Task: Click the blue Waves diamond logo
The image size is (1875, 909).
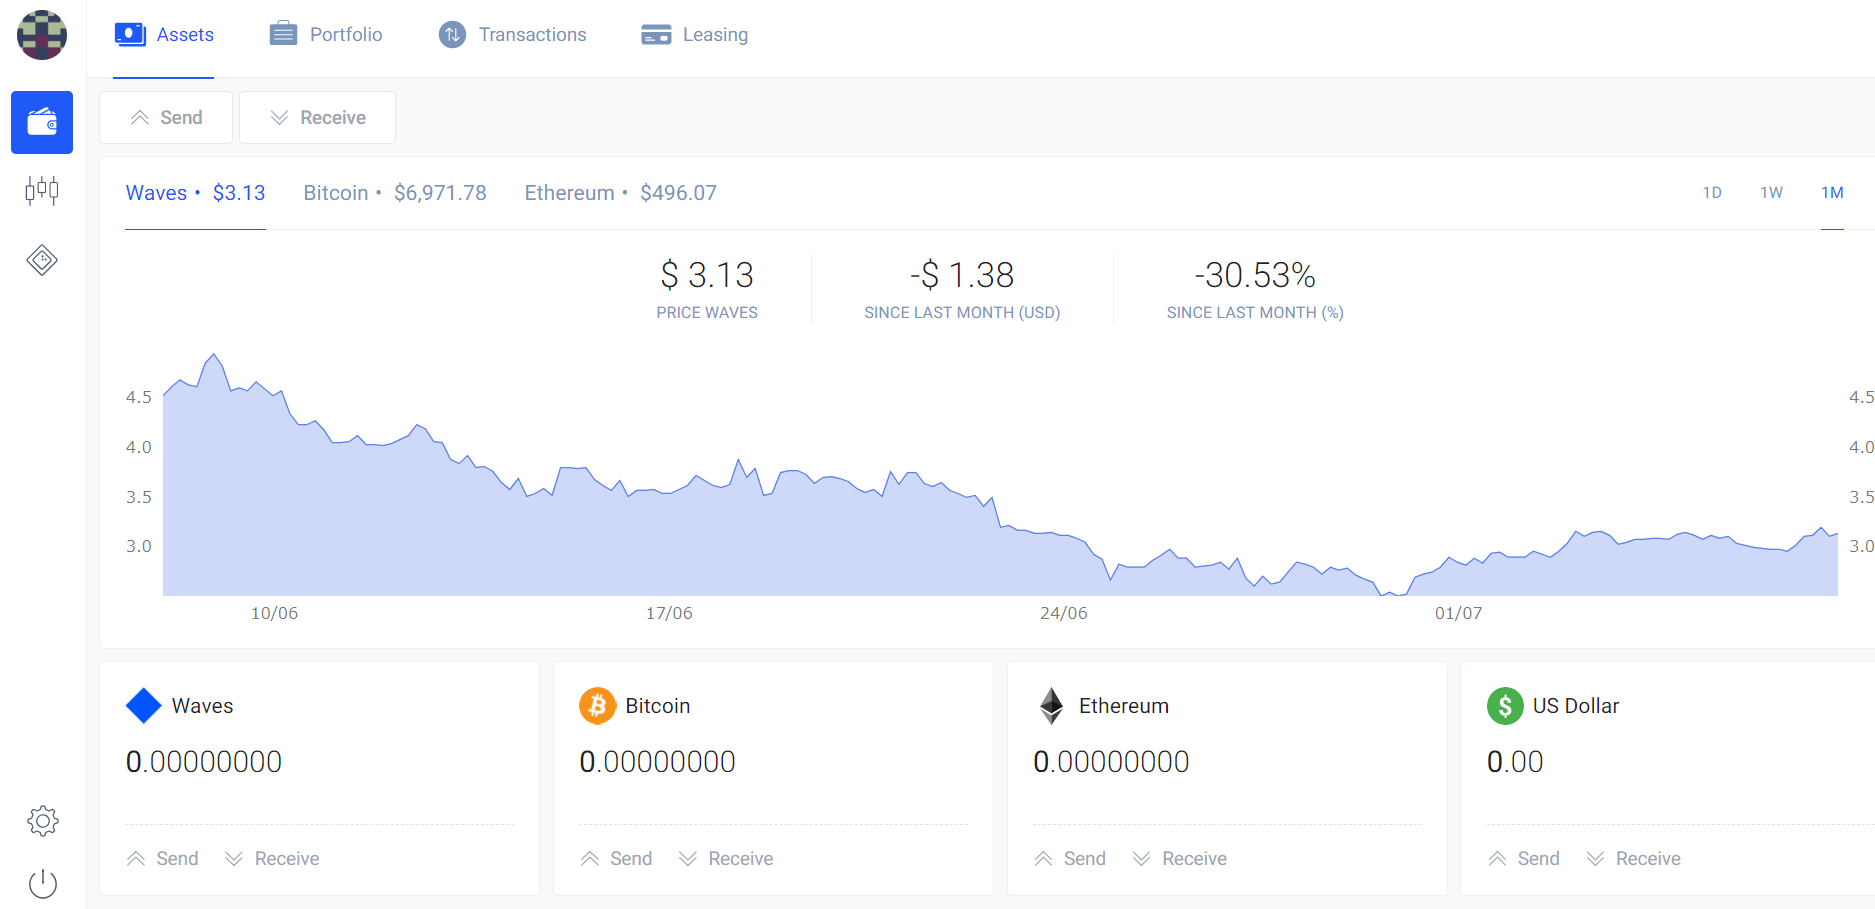Action: (x=144, y=706)
